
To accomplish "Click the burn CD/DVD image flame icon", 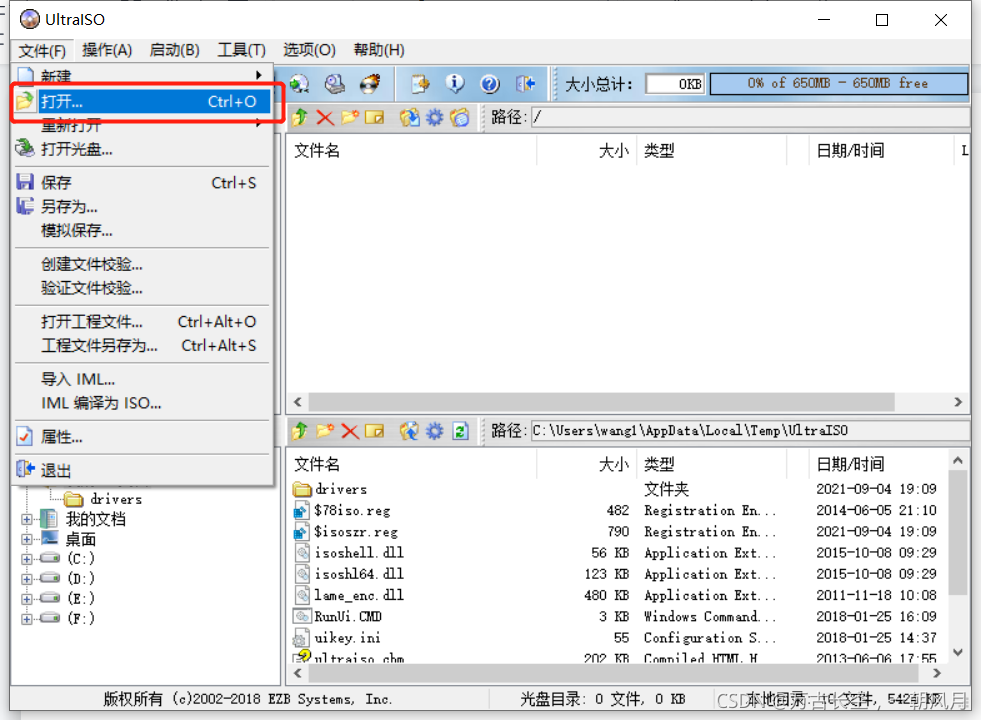I will tap(370, 84).
